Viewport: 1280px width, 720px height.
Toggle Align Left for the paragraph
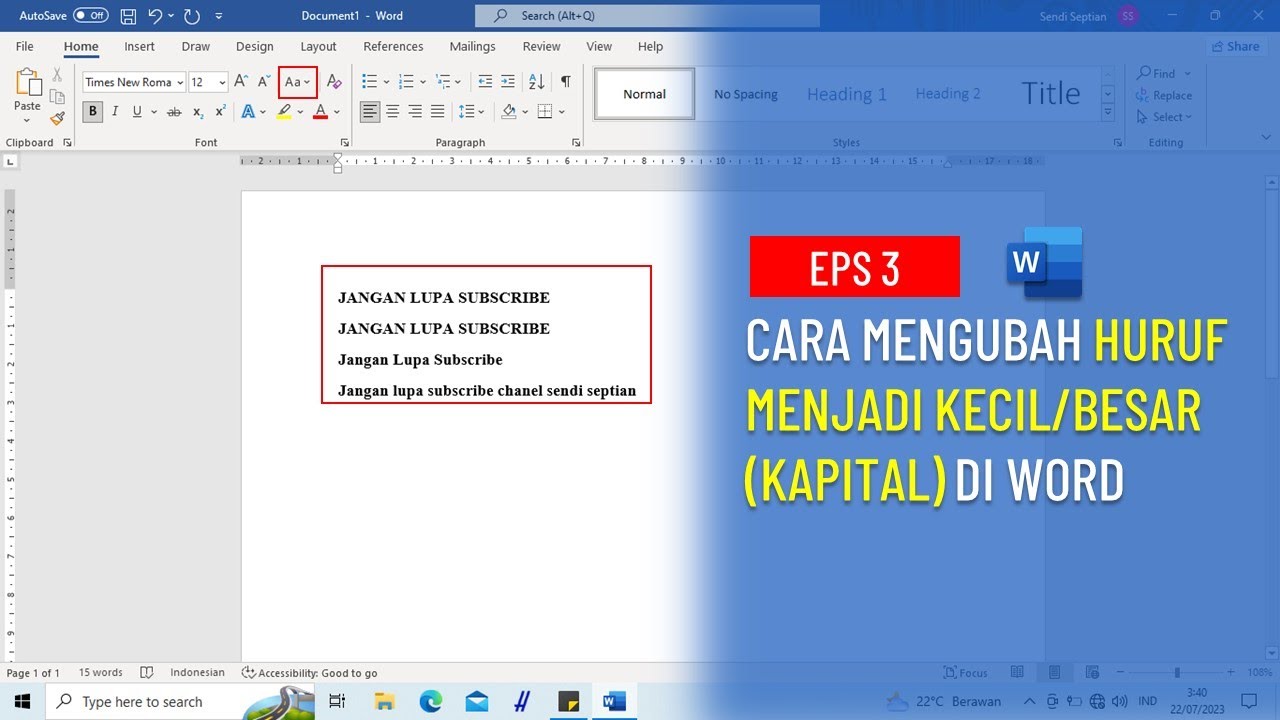[370, 112]
